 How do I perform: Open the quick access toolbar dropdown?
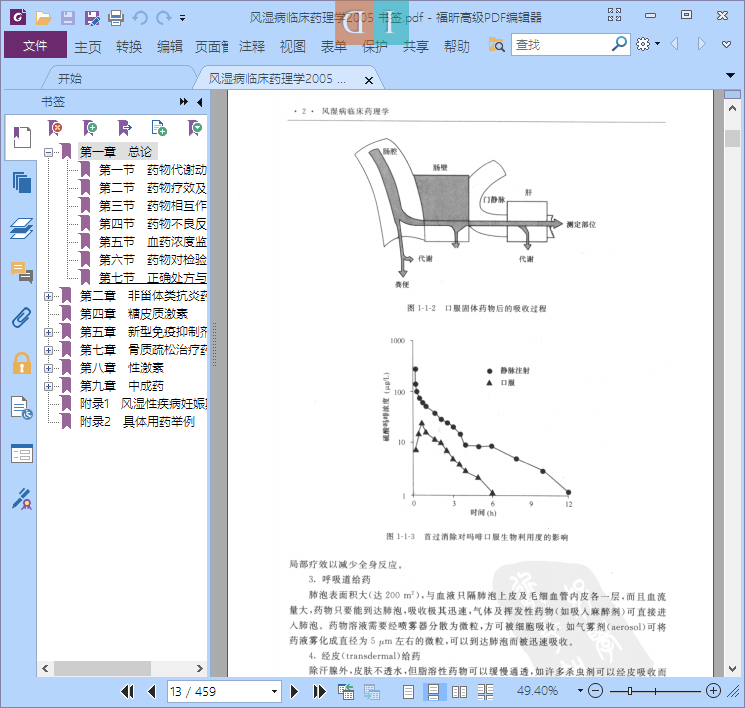point(182,19)
